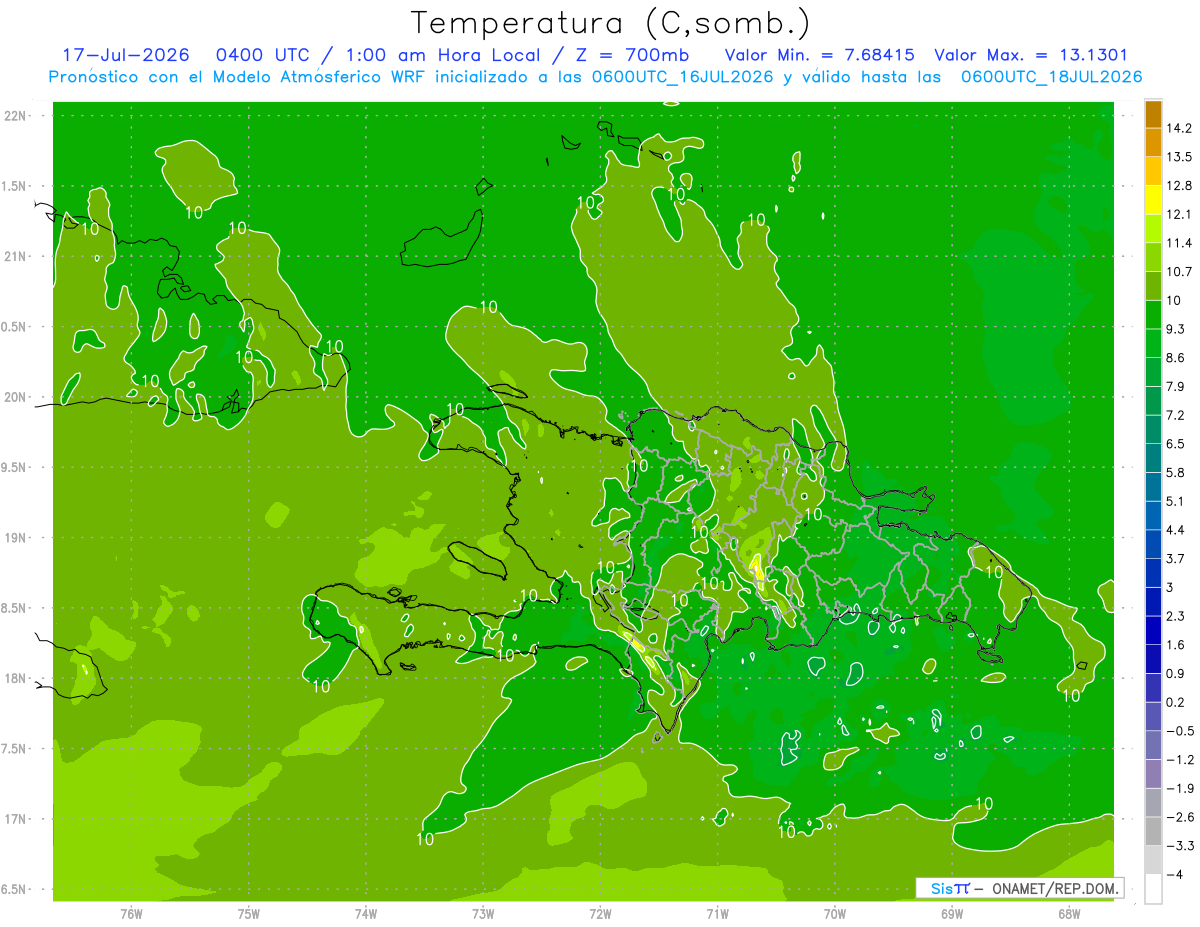
Task: Click the legend value "9.3"
Action: tap(1175, 329)
